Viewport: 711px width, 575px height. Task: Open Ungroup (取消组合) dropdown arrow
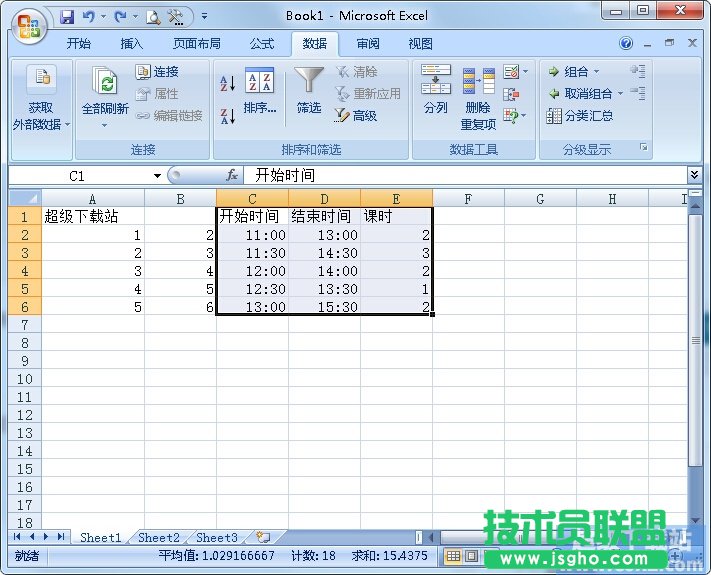point(620,94)
